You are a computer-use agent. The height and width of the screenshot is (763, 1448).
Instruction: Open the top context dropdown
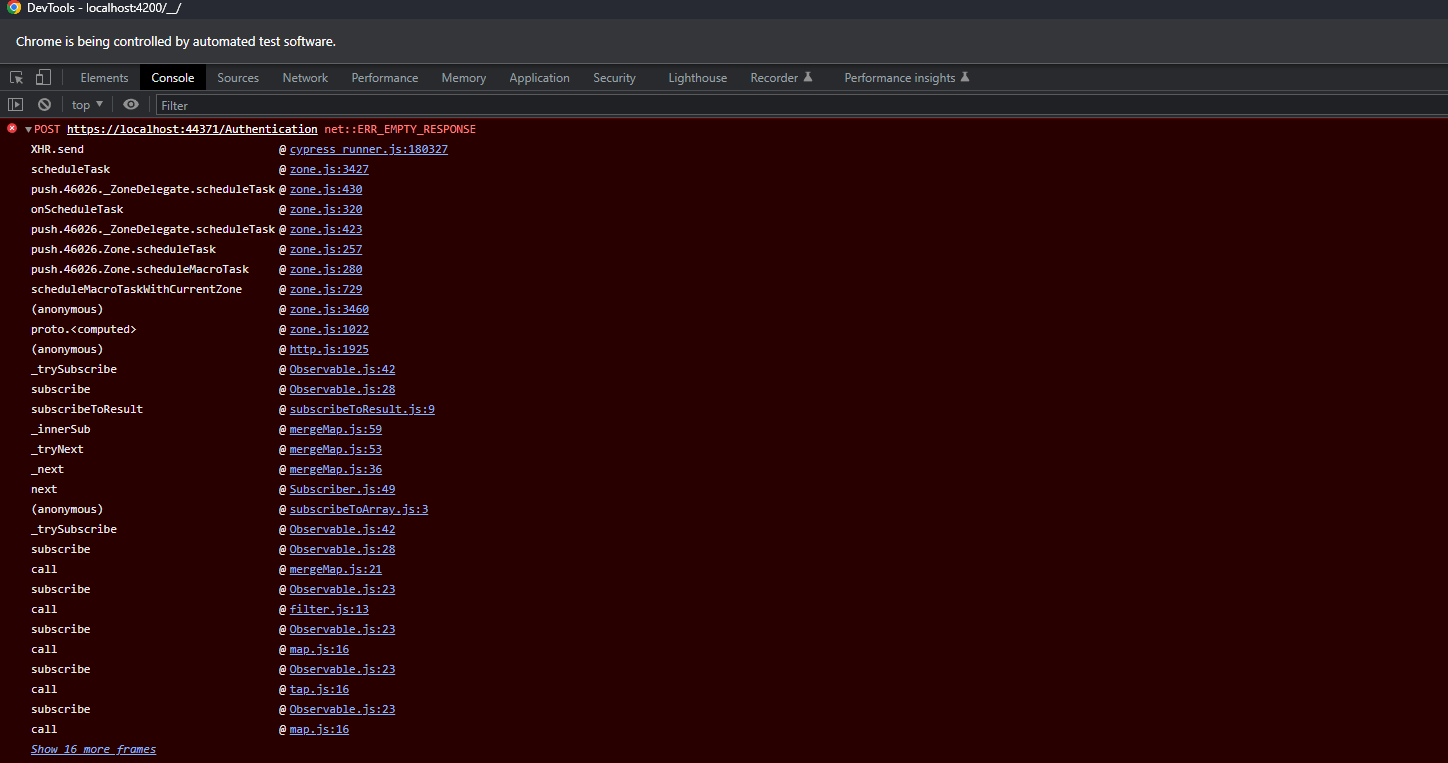tap(87, 105)
